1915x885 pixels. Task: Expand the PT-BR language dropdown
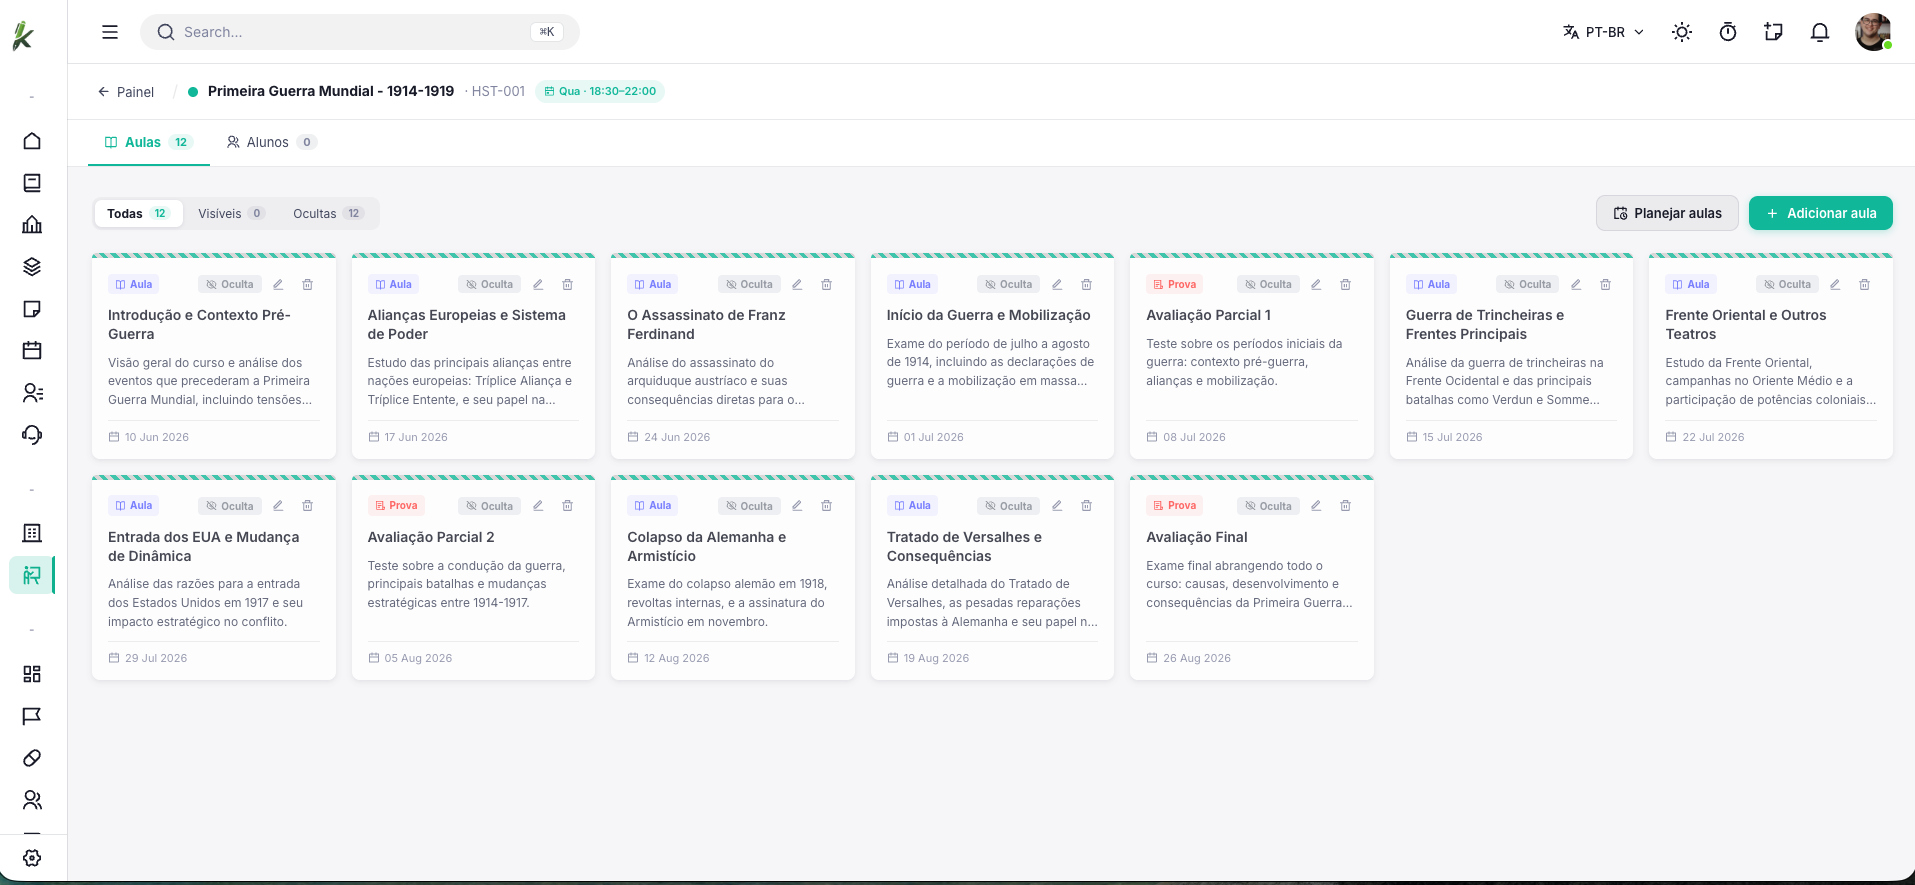click(1604, 32)
